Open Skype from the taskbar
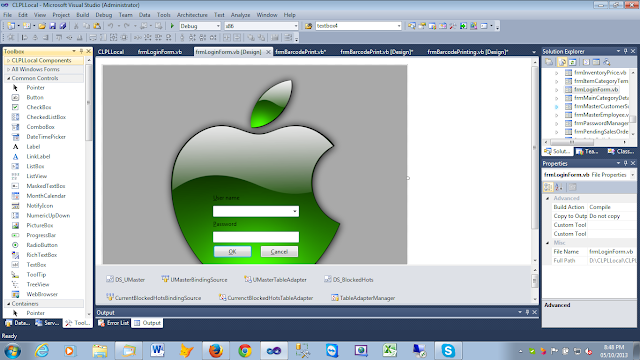Screen dimensions: 640x360 pos(448,351)
